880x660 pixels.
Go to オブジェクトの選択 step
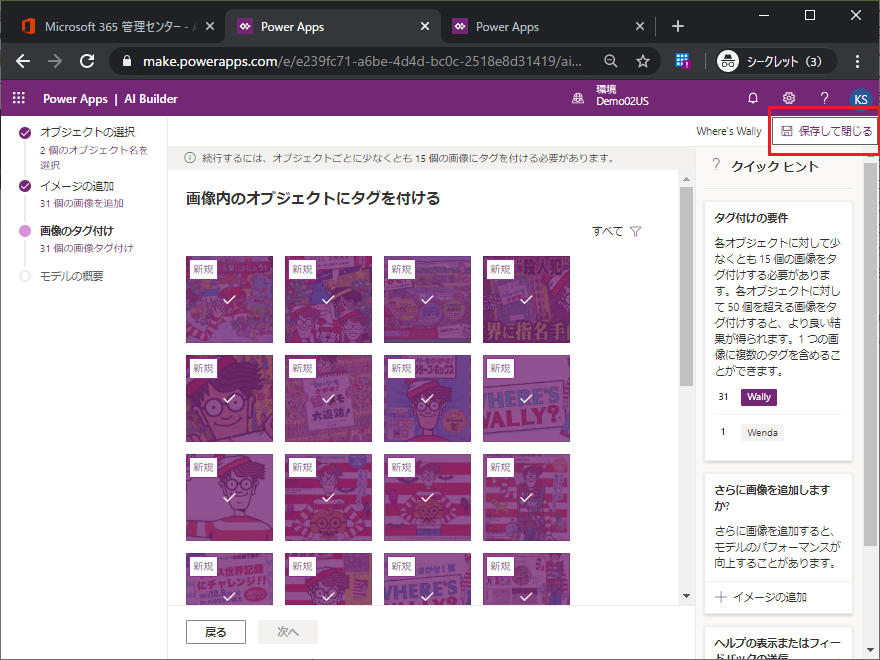87,132
